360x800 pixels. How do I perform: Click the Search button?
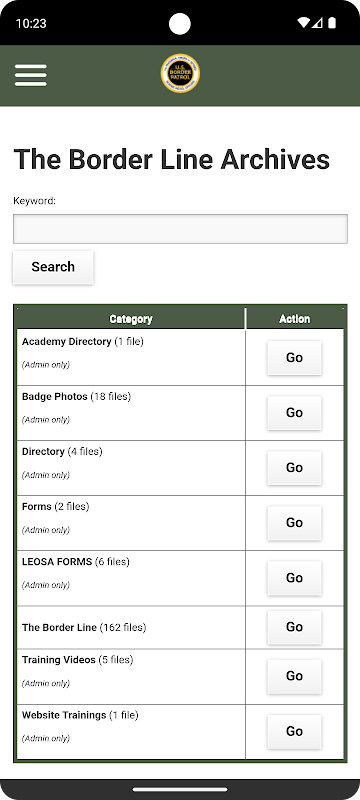click(53, 267)
